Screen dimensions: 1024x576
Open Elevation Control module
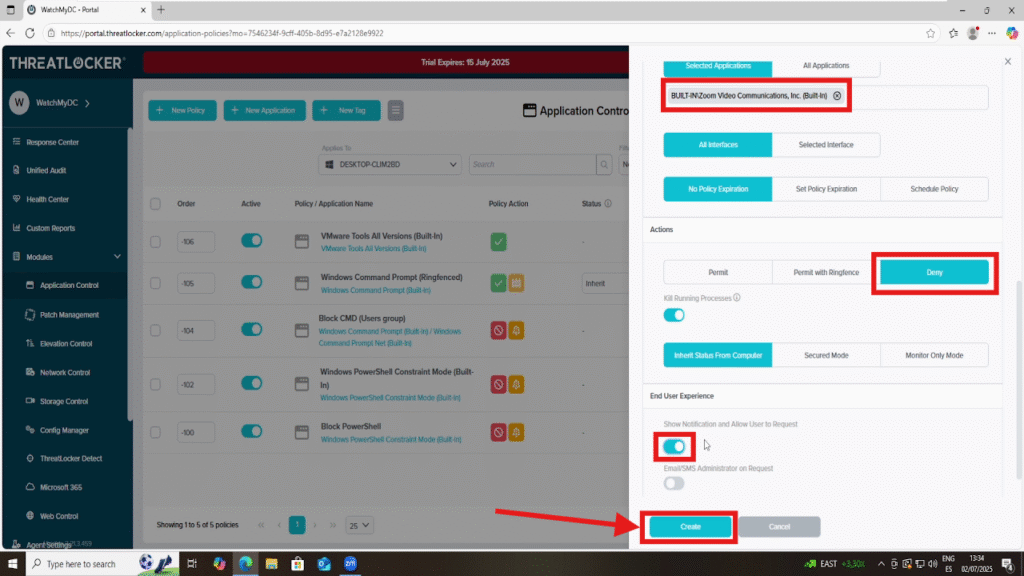[66, 344]
